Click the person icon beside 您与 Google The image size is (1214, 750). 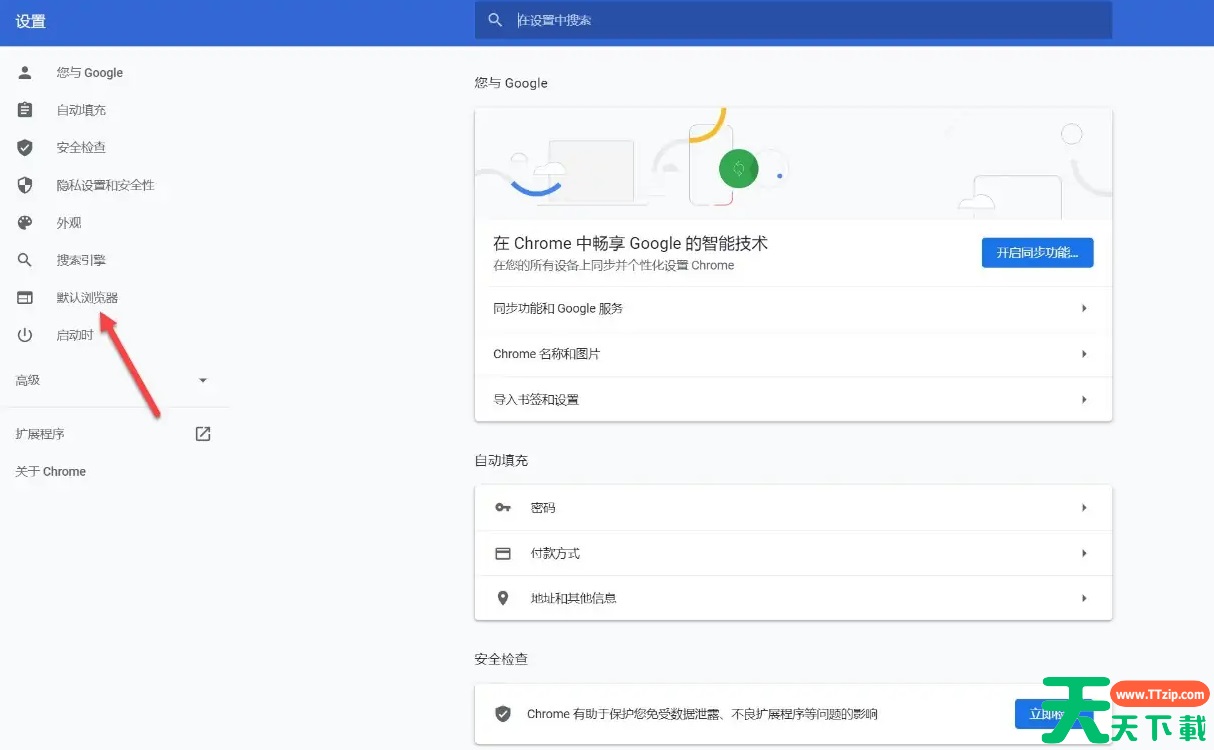click(25, 72)
